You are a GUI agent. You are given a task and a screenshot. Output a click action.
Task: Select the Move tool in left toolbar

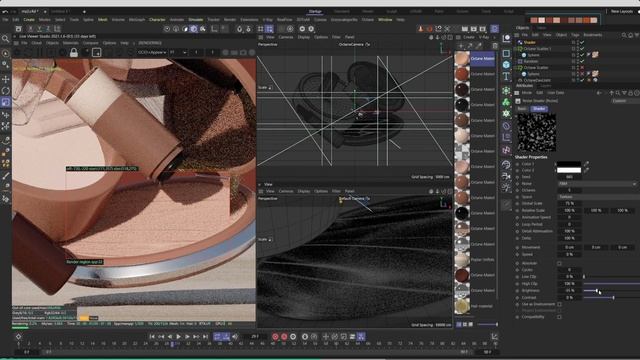click(6, 79)
